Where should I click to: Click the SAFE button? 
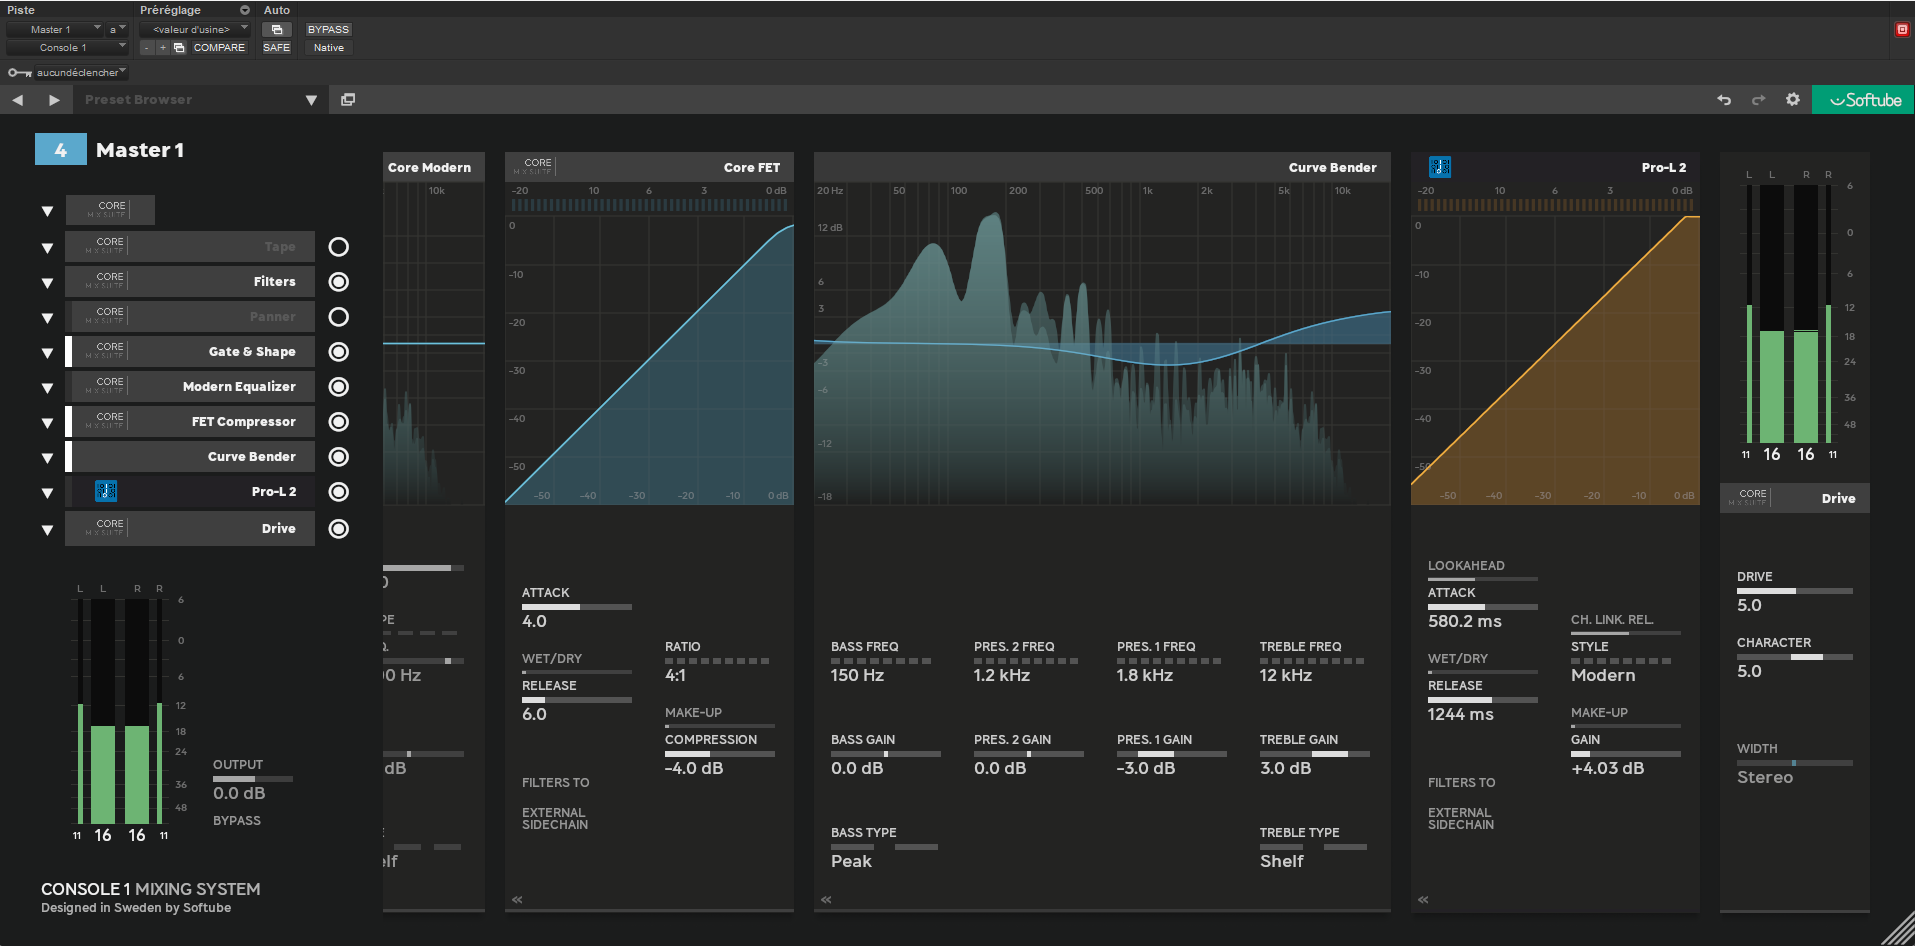(277, 48)
